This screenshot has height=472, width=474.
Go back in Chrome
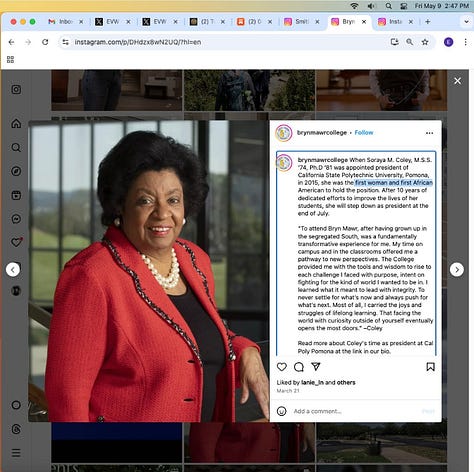pos(11,42)
